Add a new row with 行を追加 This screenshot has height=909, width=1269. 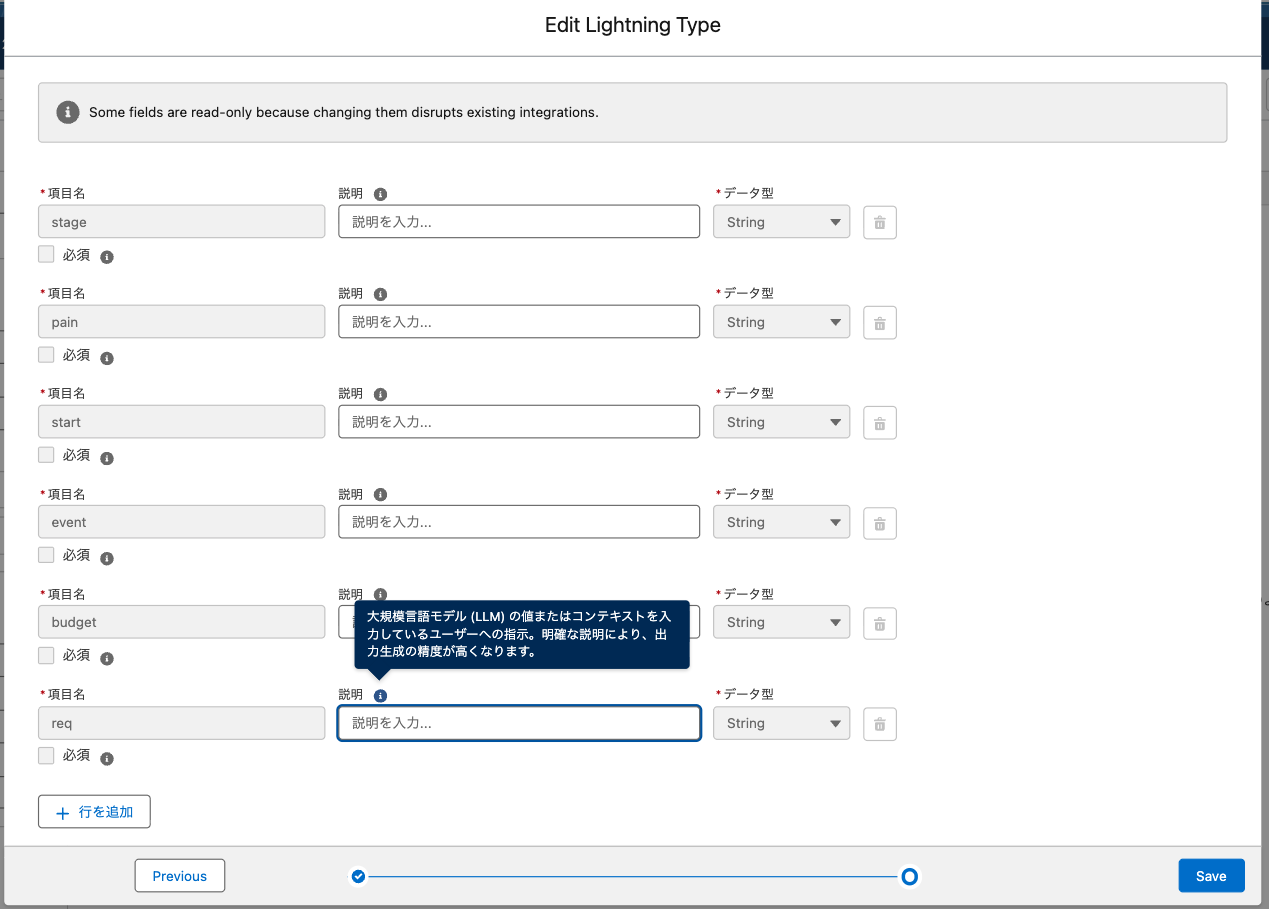[x=94, y=812]
